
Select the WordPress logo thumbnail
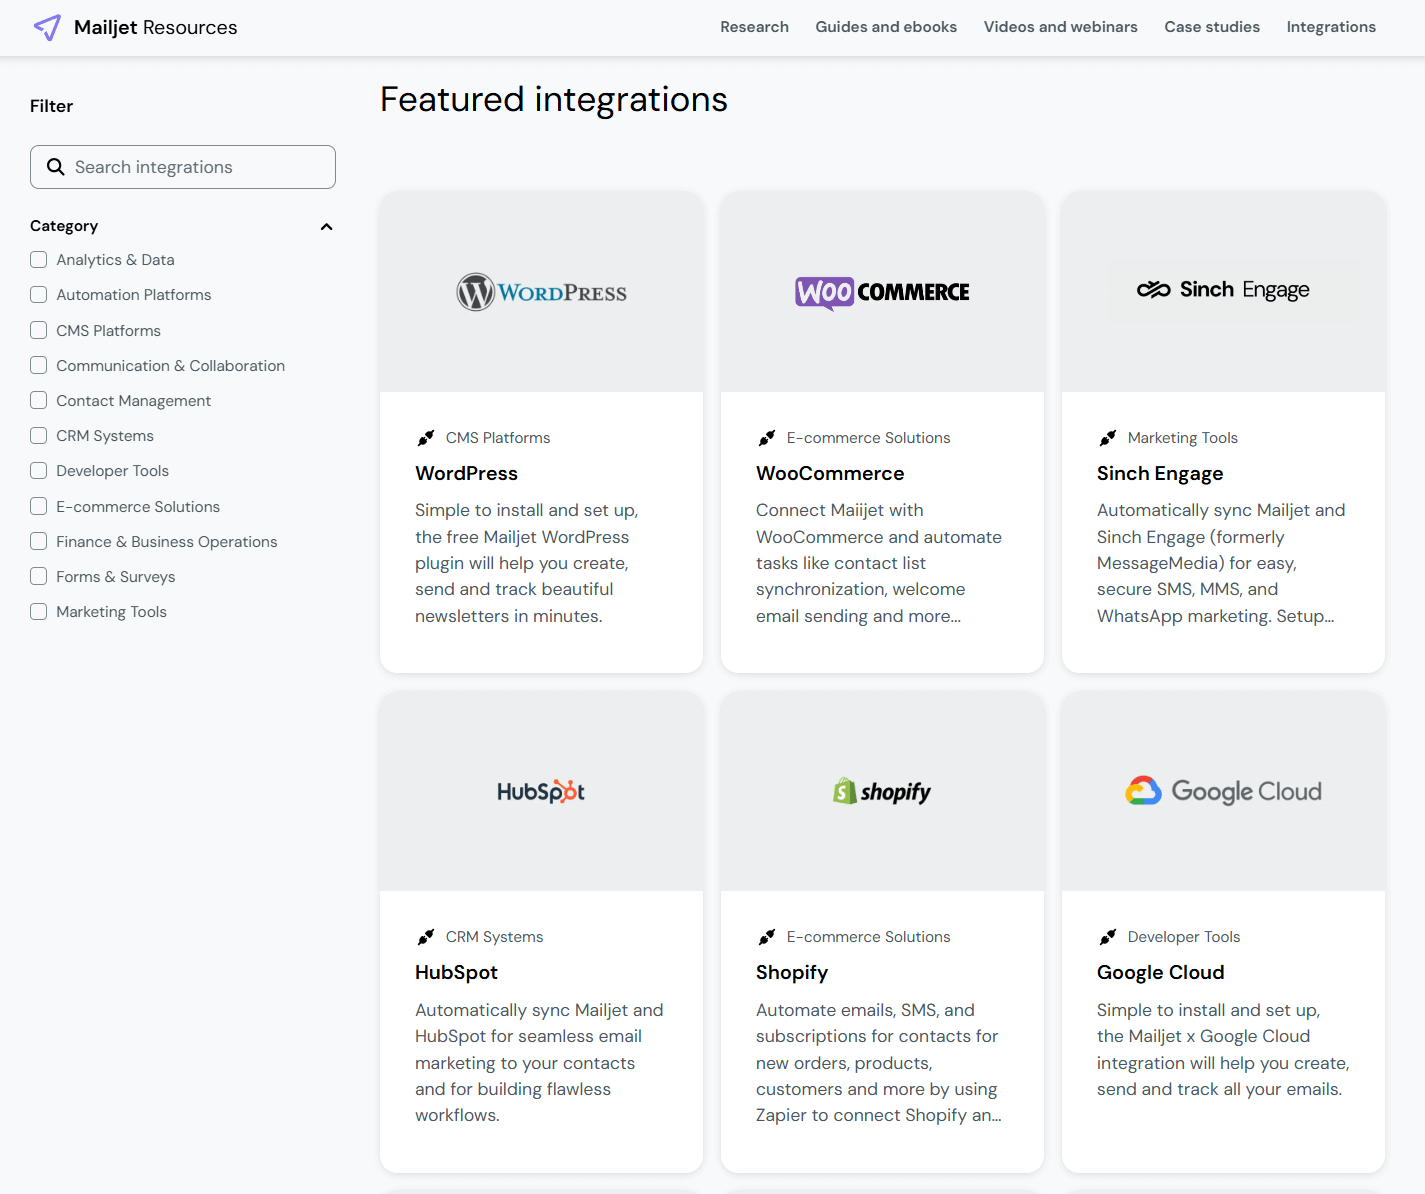point(541,291)
